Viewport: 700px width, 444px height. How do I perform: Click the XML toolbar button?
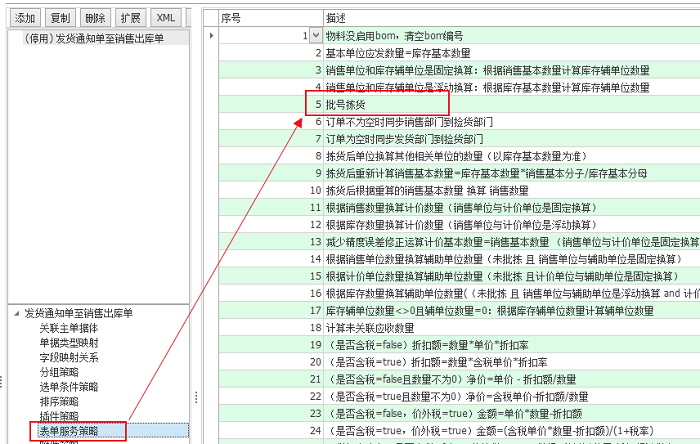(167, 18)
